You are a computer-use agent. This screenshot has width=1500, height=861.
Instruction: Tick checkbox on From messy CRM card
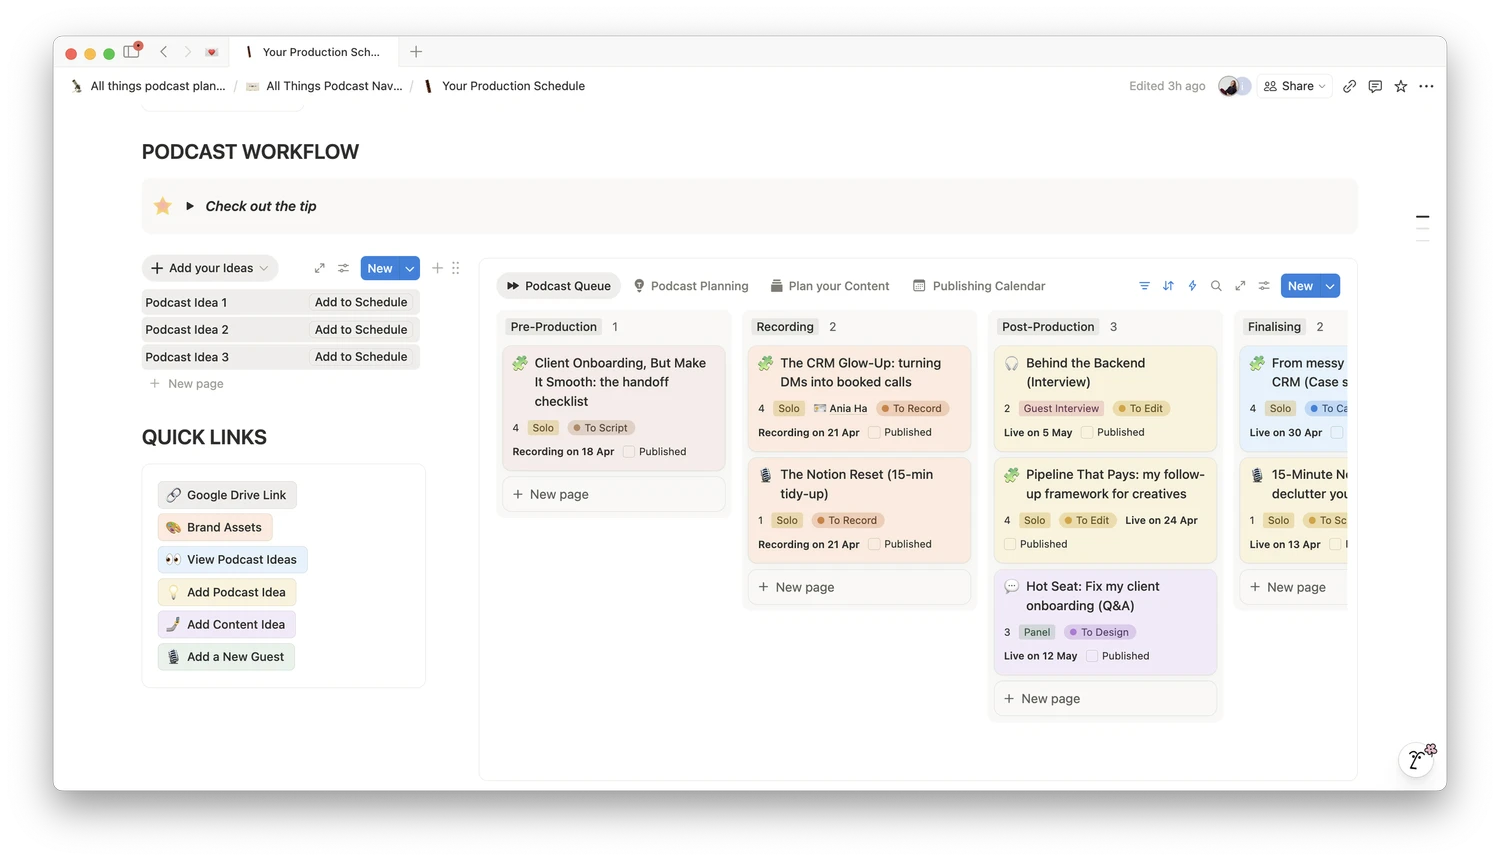pyautogui.click(x=1337, y=433)
